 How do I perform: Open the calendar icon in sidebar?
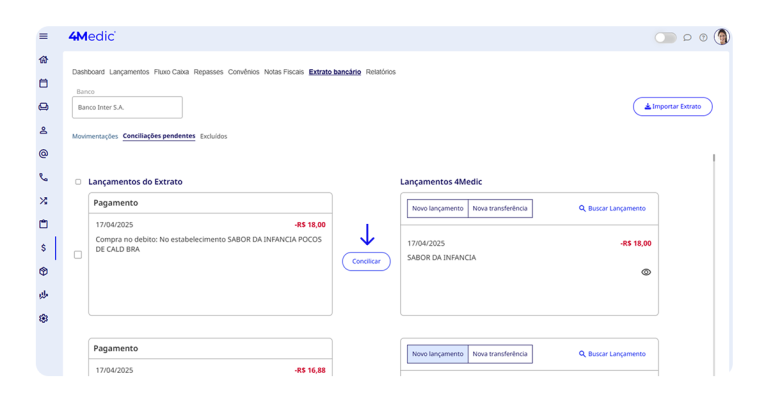43,84
